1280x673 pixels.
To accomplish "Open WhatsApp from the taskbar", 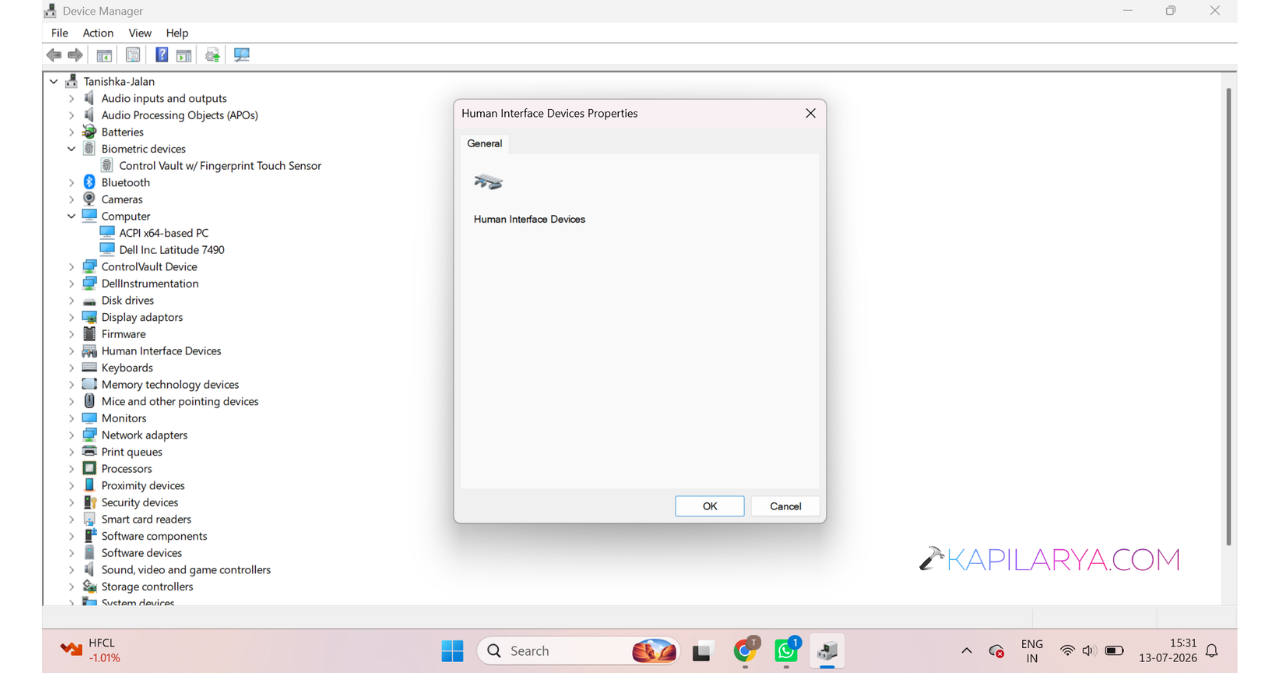I will [787, 651].
